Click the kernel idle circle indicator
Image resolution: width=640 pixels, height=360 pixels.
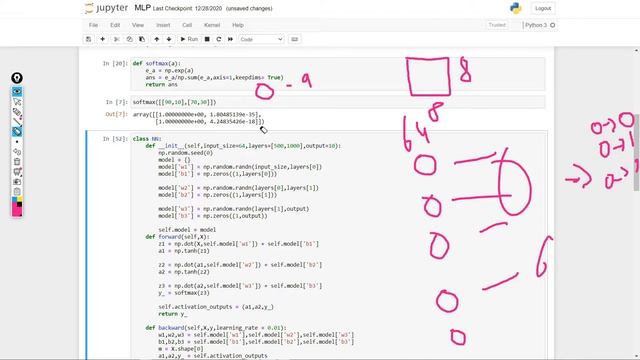coord(553,25)
